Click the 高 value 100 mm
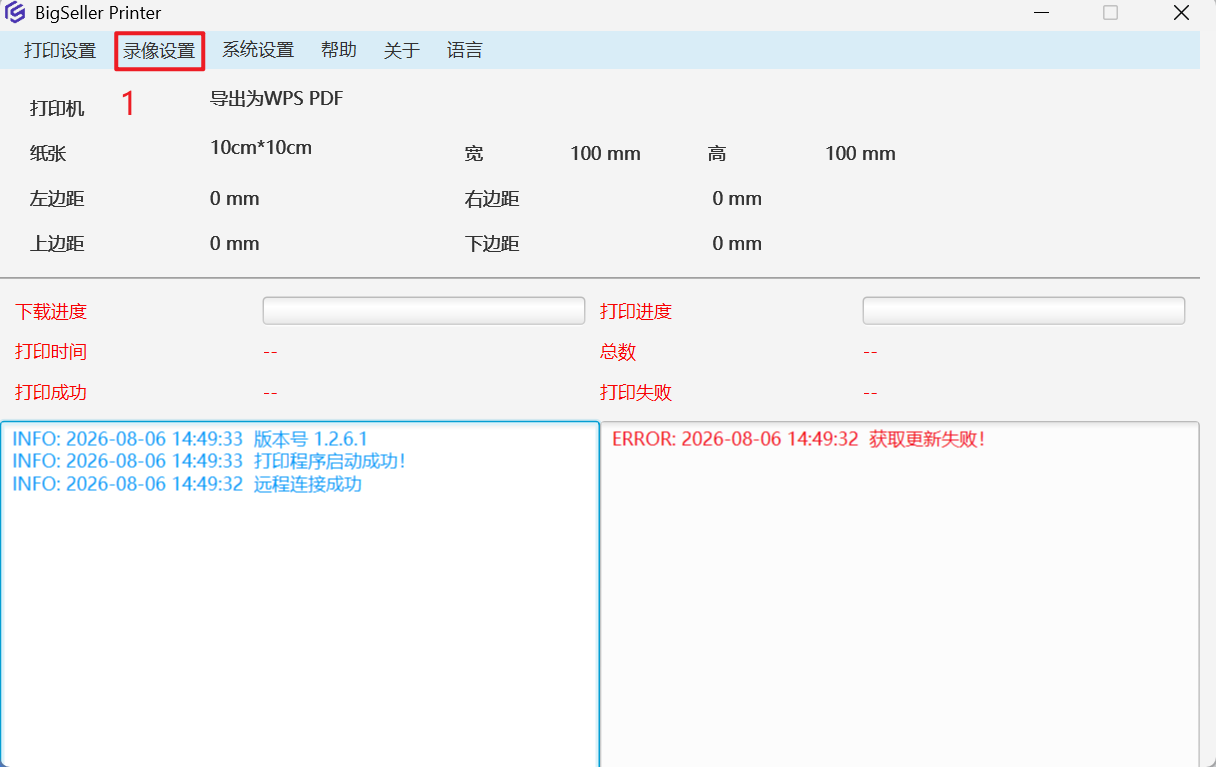 [x=860, y=154]
